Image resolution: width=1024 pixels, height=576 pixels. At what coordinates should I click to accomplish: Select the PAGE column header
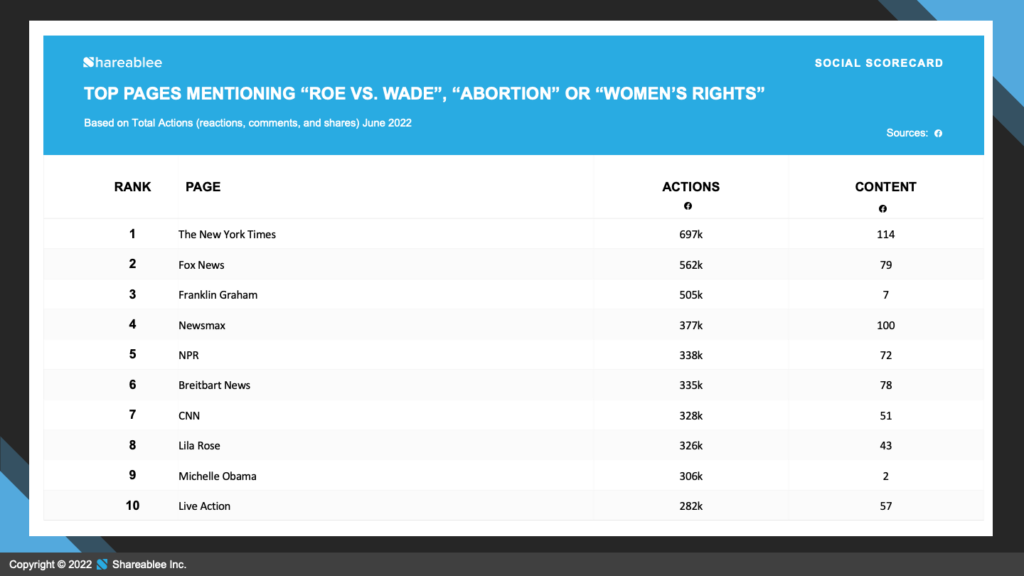(203, 187)
